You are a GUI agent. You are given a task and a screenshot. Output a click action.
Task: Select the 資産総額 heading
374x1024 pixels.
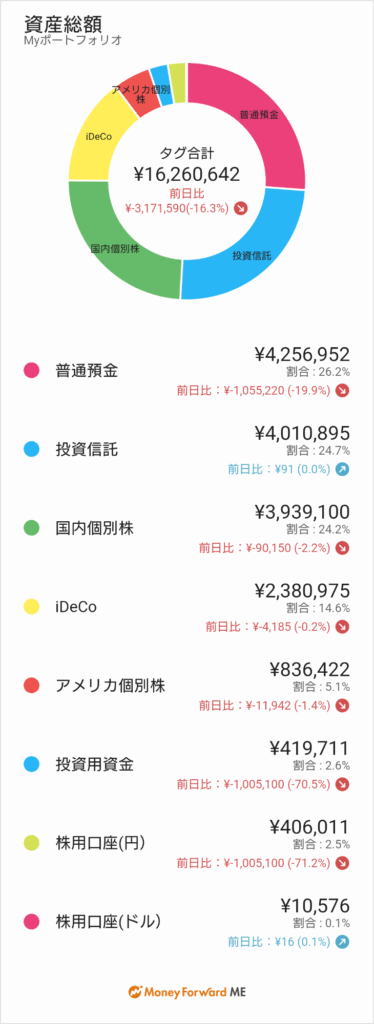point(57,22)
